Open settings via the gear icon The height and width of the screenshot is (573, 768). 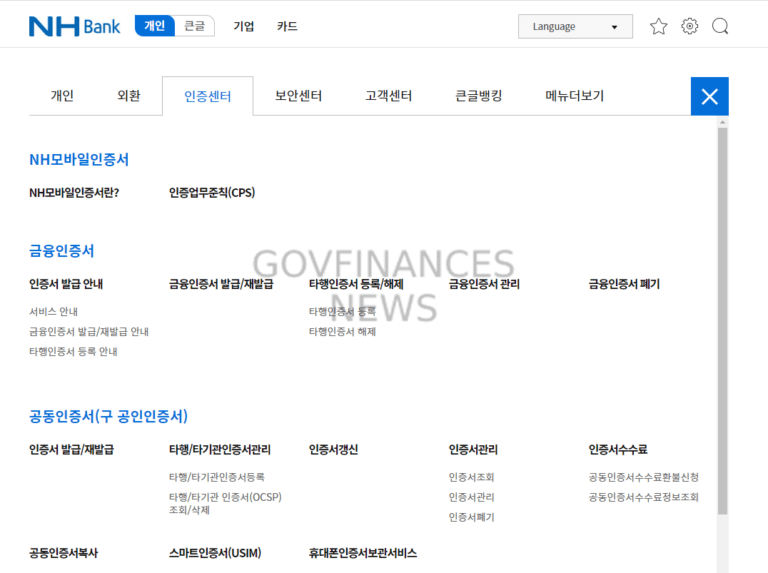click(x=689, y=26)
